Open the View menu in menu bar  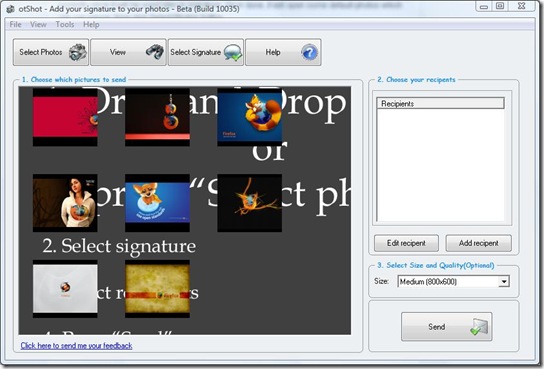point(38,24)
